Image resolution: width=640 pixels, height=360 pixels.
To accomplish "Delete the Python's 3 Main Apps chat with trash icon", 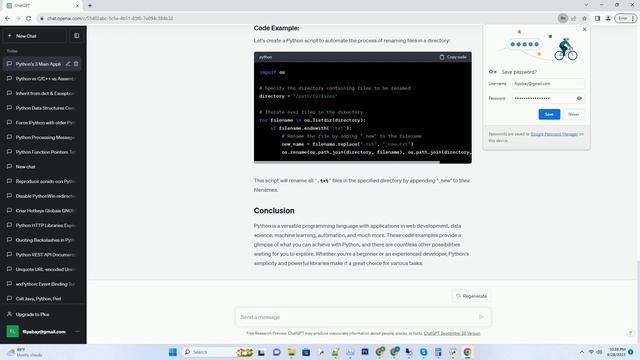I will tap(76, 64).
